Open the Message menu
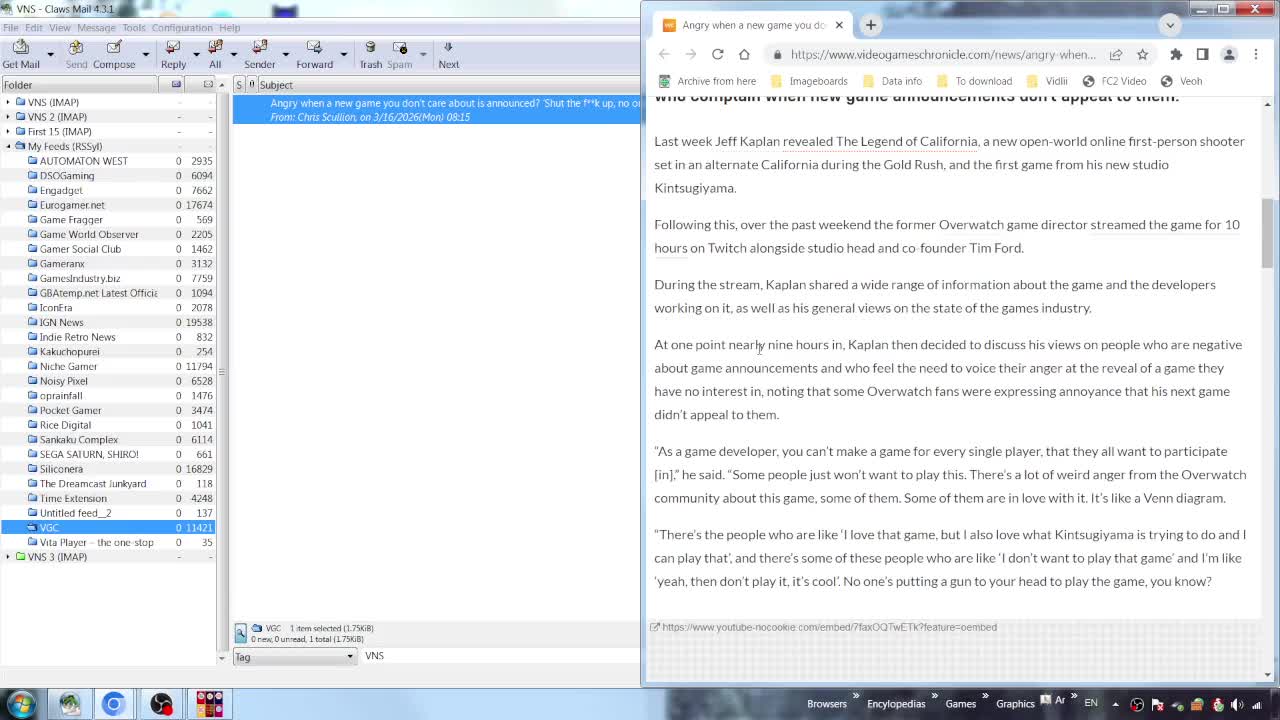1280x720 pixels. [x=96, y=28]
